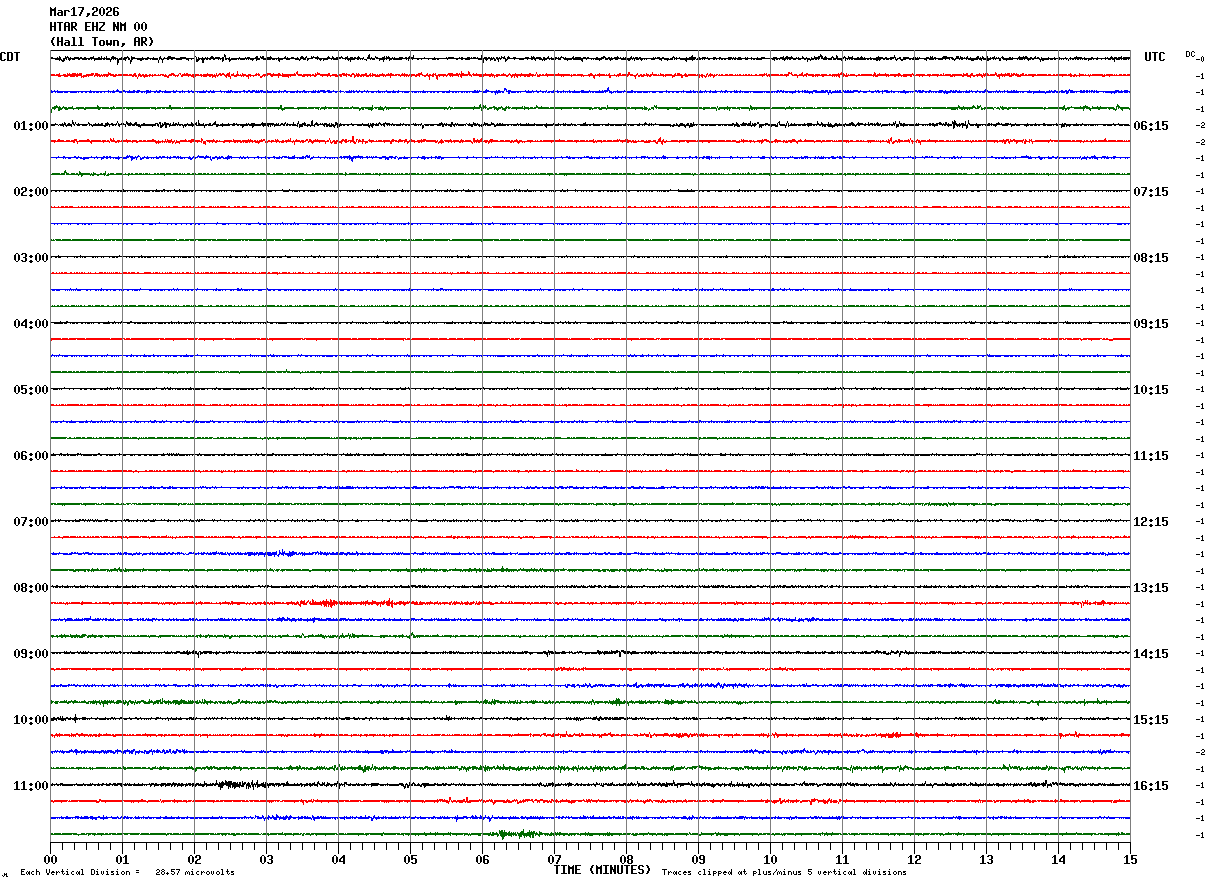
Task: Click minute 11 on the bottom axis
Action: coord(842,859)
